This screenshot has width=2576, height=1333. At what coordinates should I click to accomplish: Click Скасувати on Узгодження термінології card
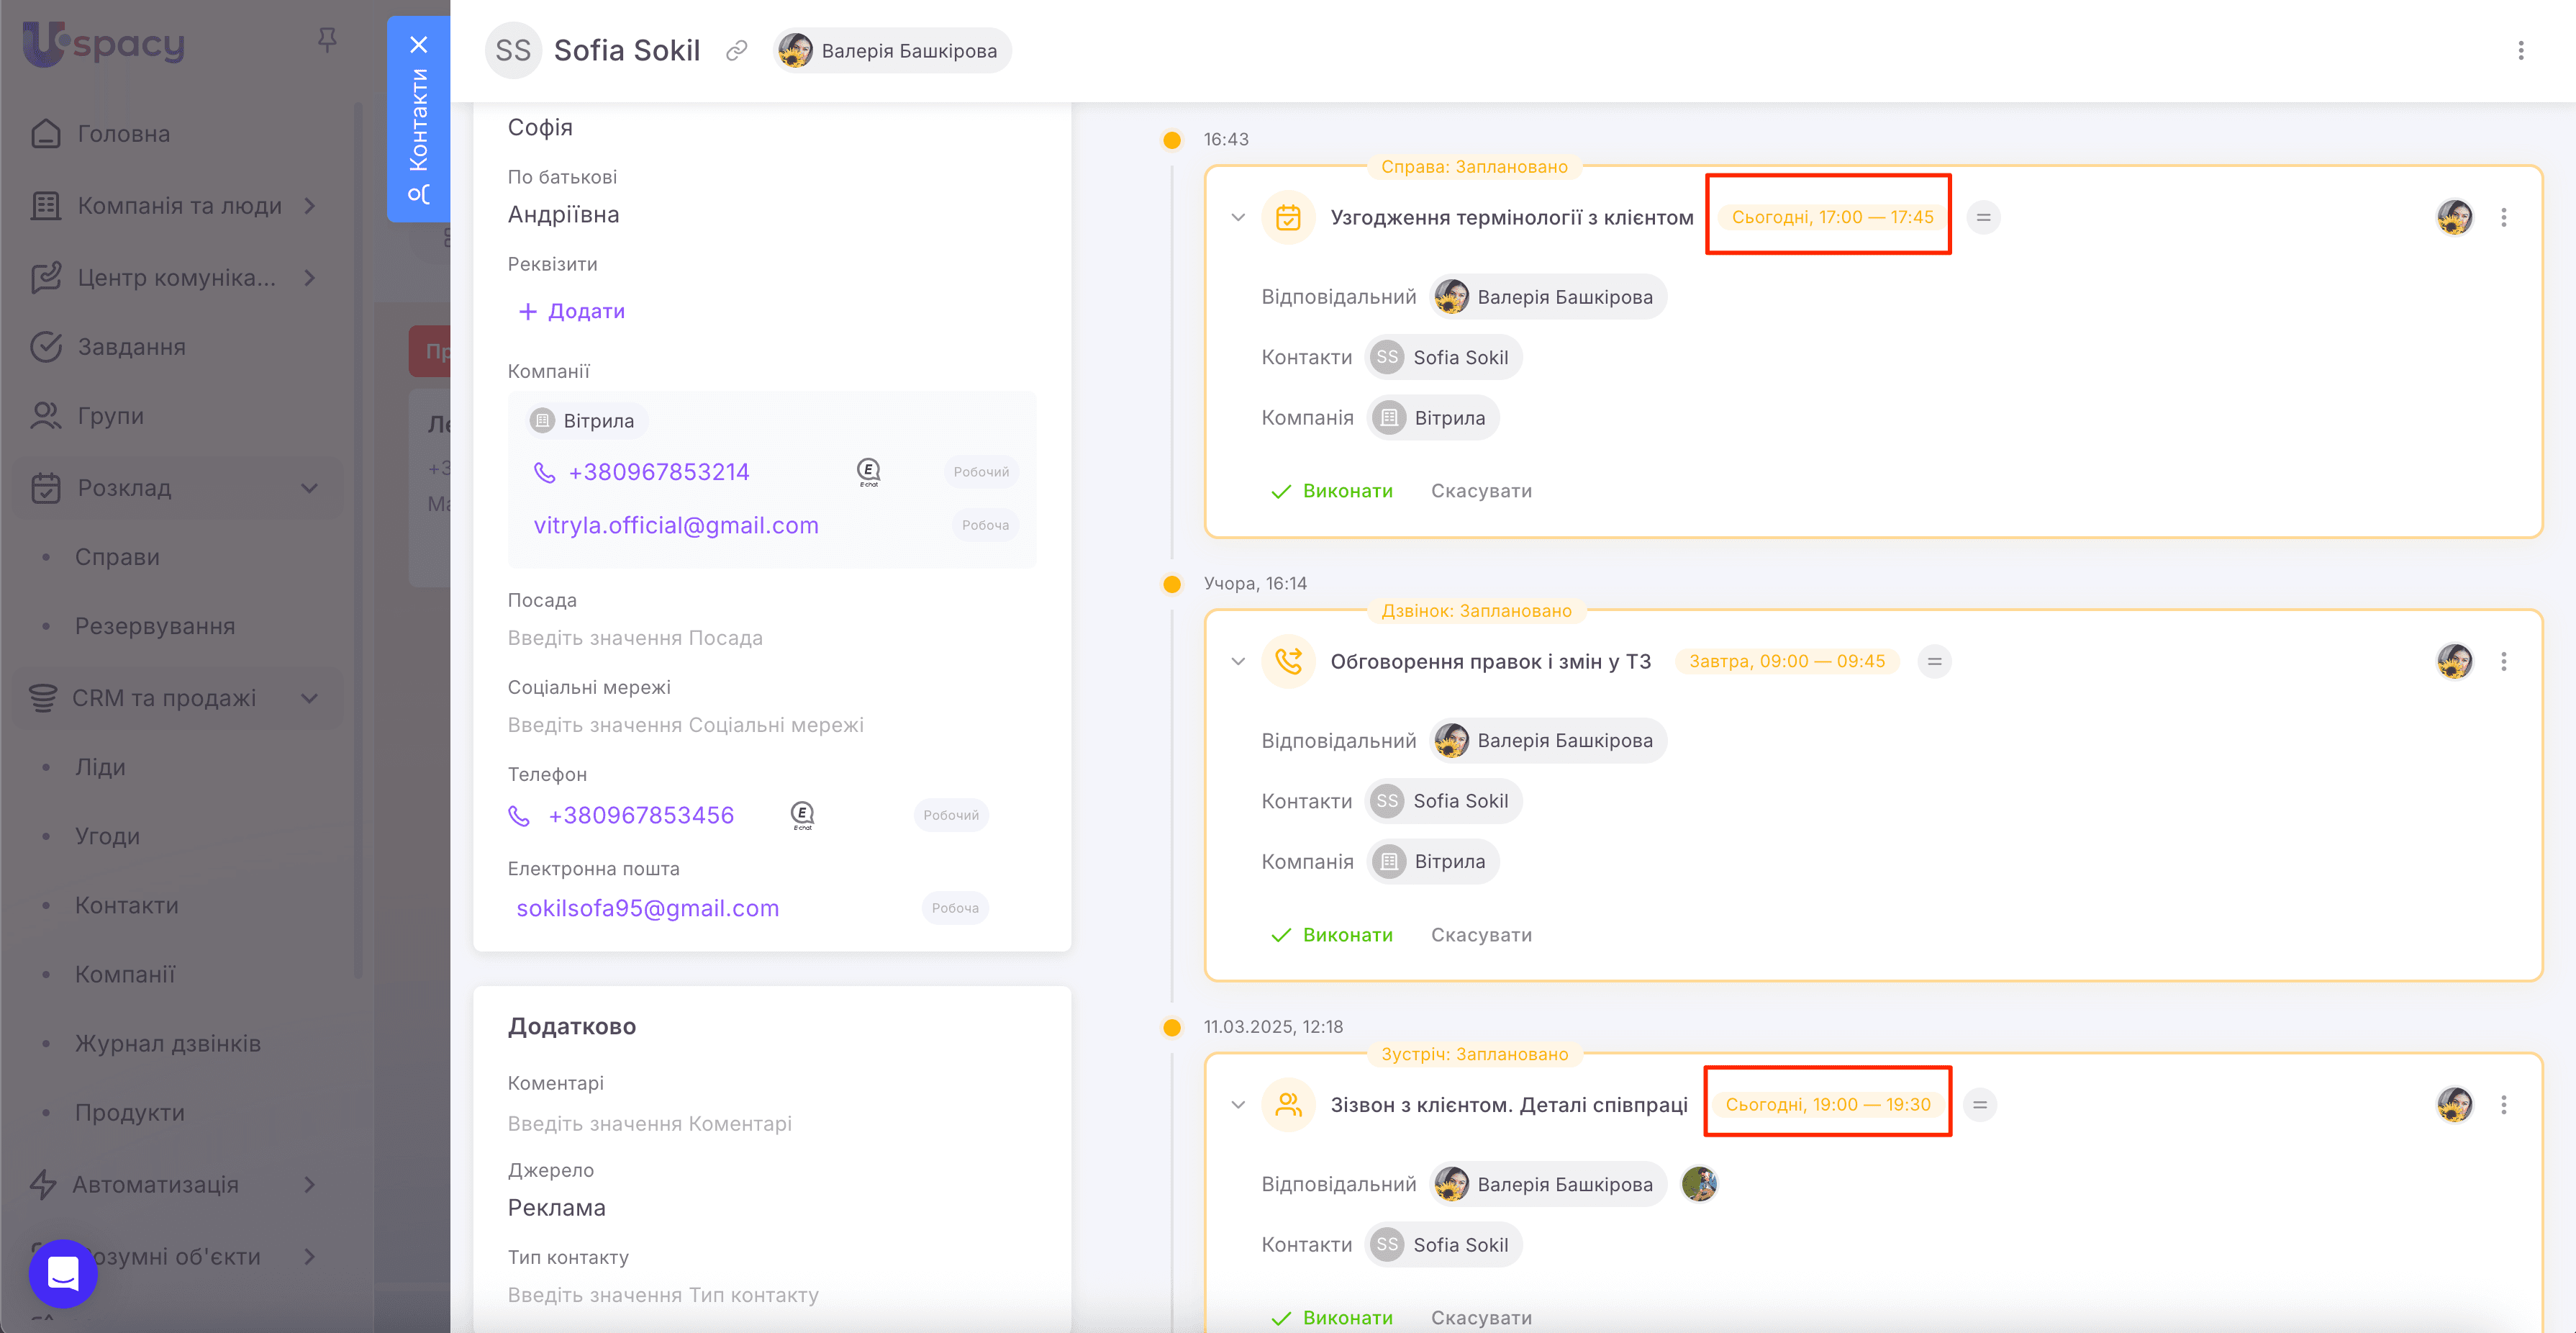(1481, 491)
